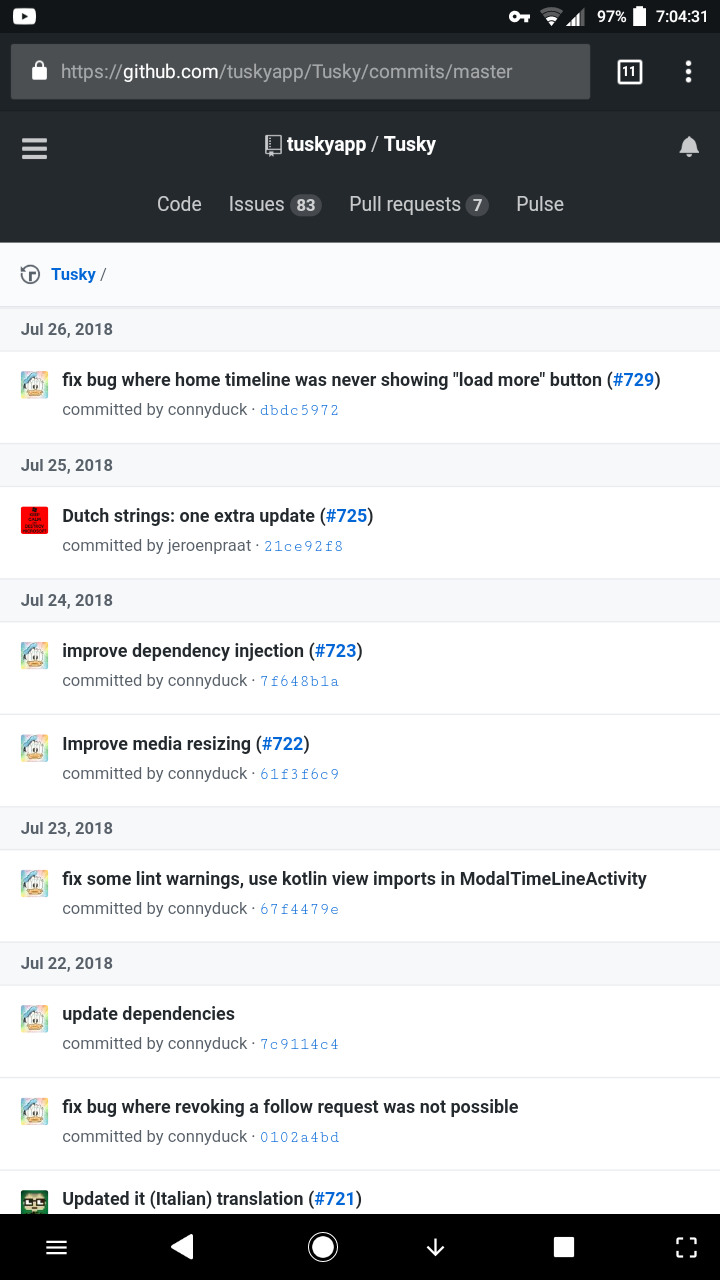This screenshot has height=1280, width=720.
Task: Tap the history icon beside Tusky breadcrumb
Action: [x=31, y=275]
